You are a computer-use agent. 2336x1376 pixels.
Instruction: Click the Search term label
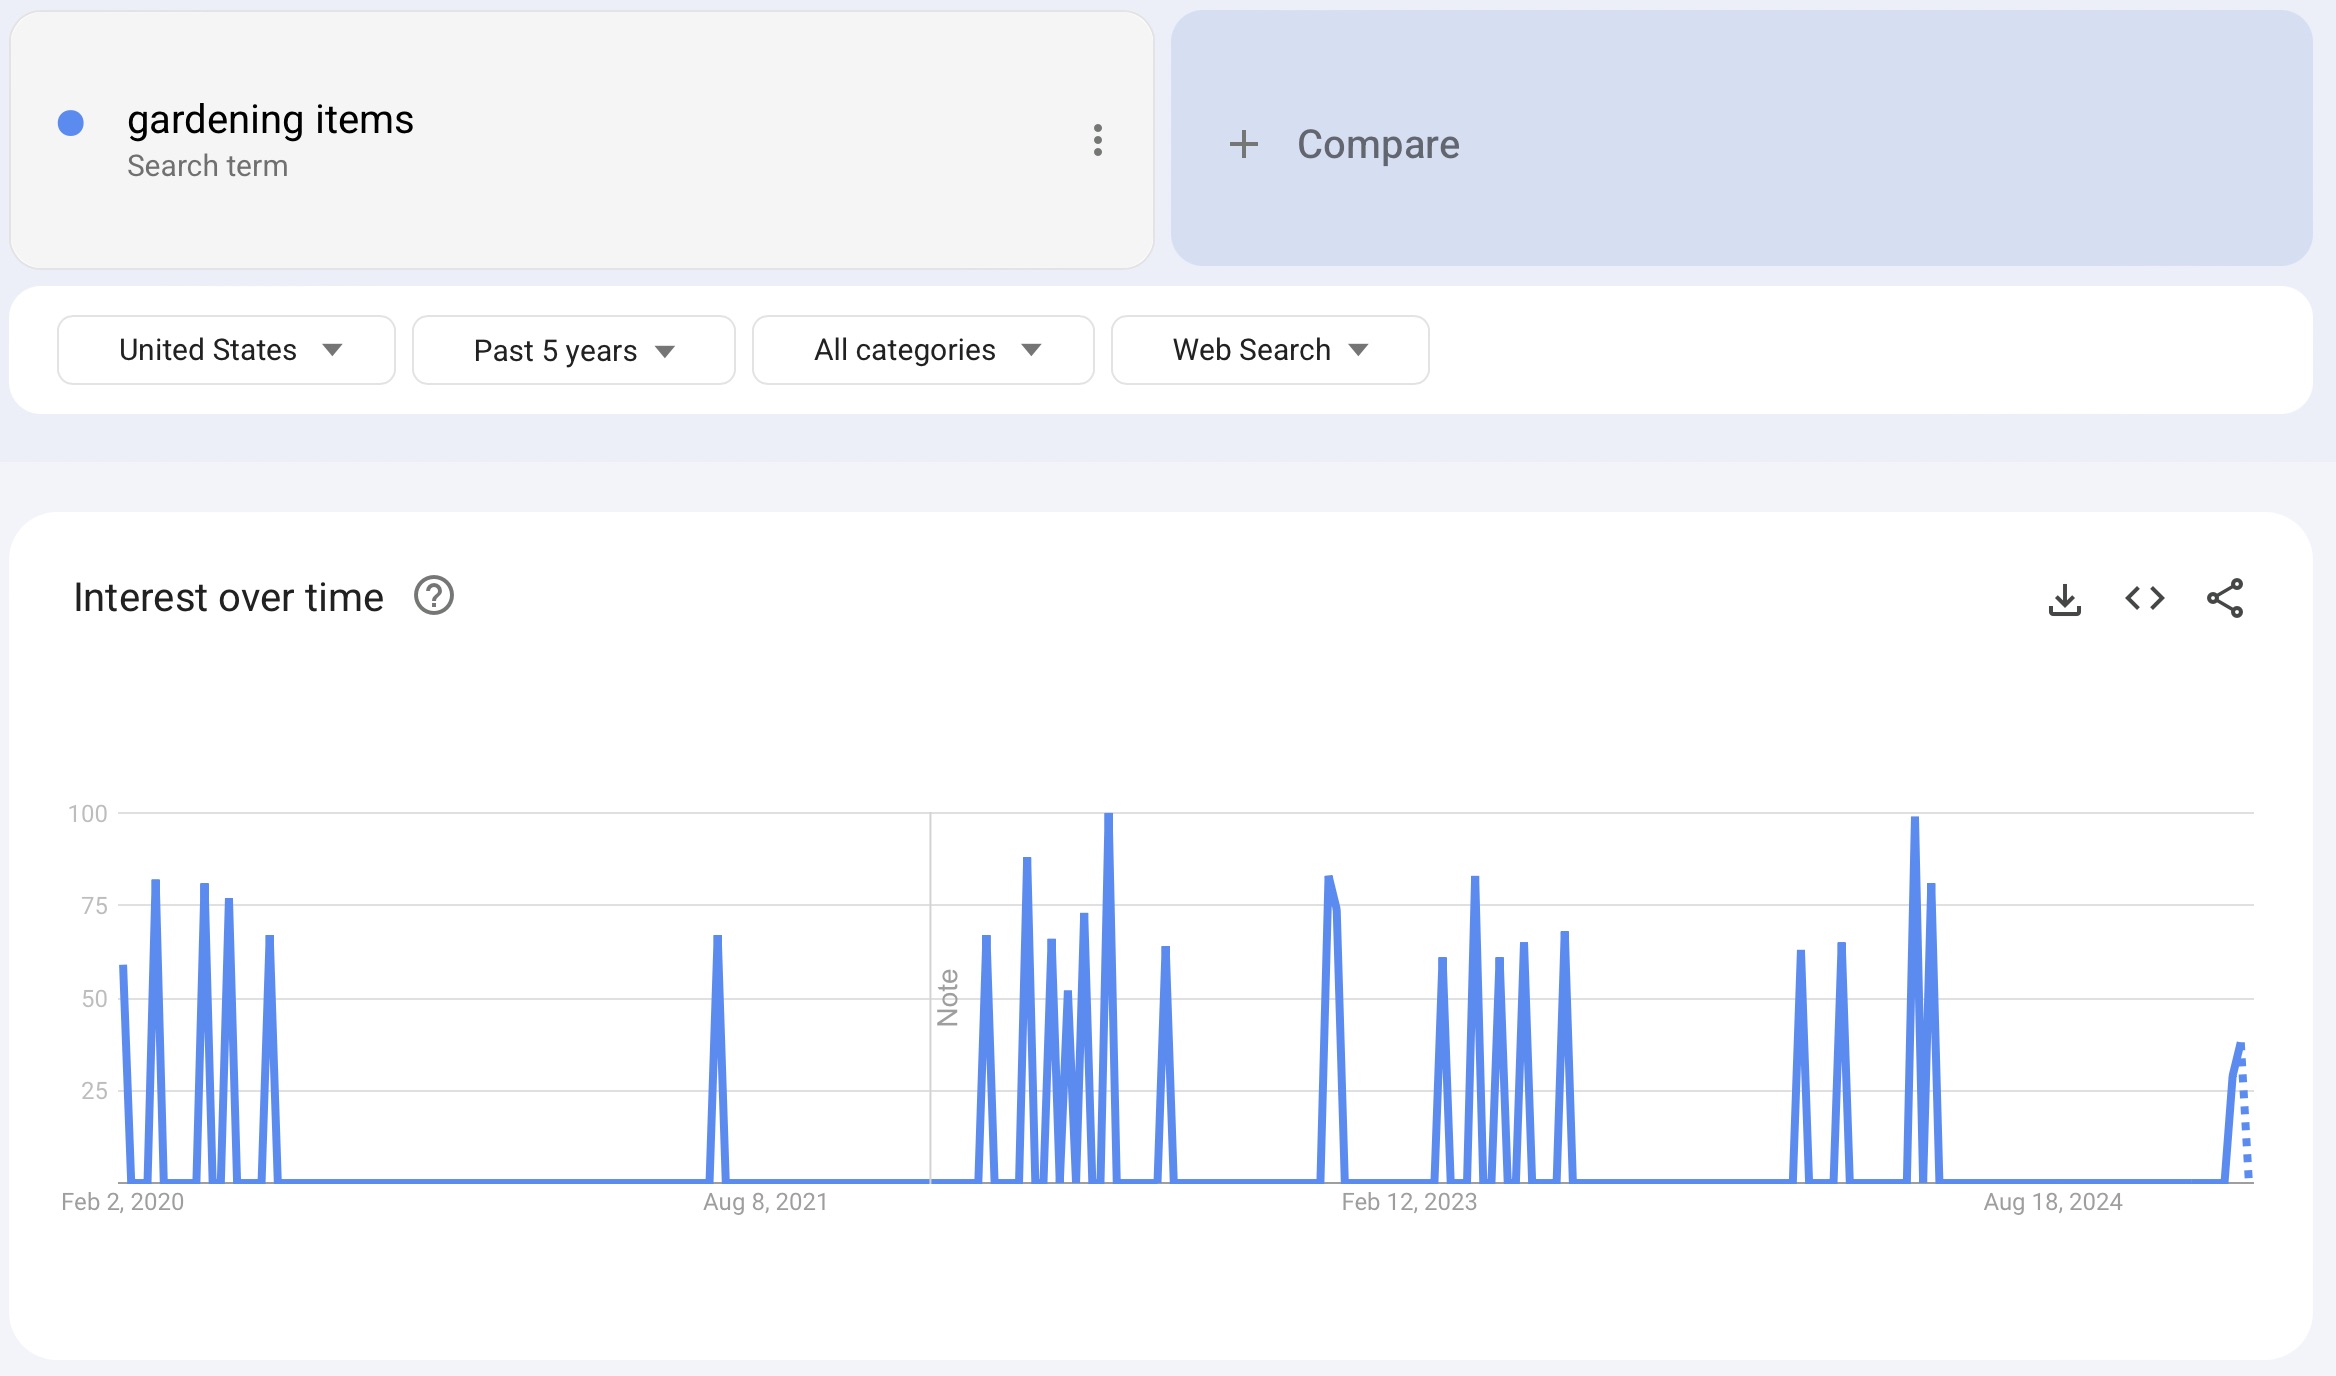tap(207, 166)
